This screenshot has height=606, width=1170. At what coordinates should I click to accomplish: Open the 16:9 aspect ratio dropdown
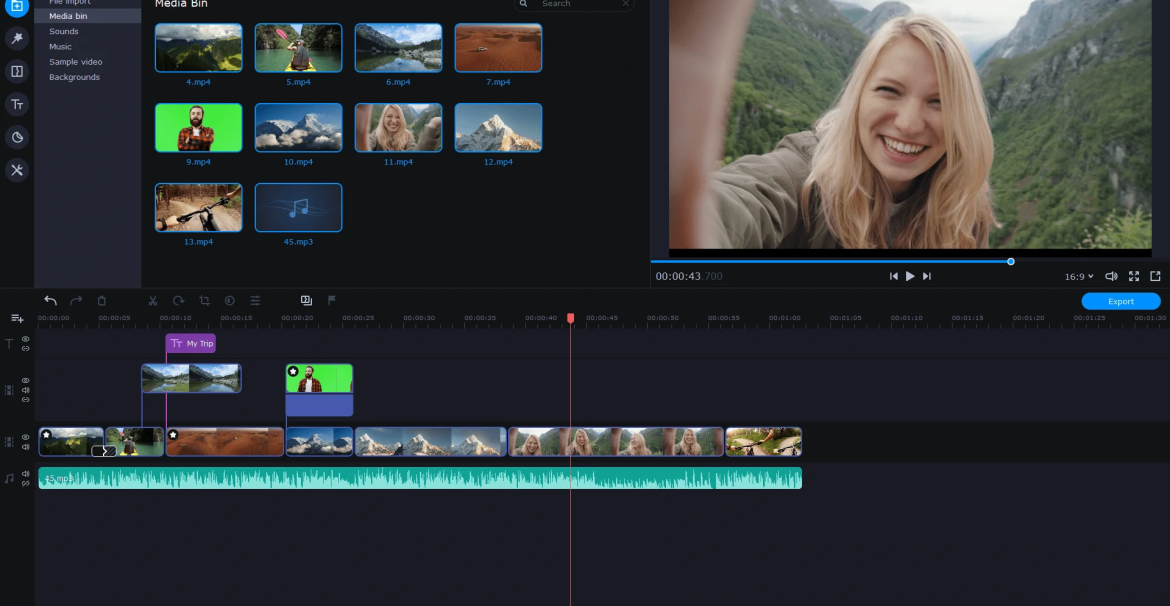pyautogui.click(x=1079, y=276)
